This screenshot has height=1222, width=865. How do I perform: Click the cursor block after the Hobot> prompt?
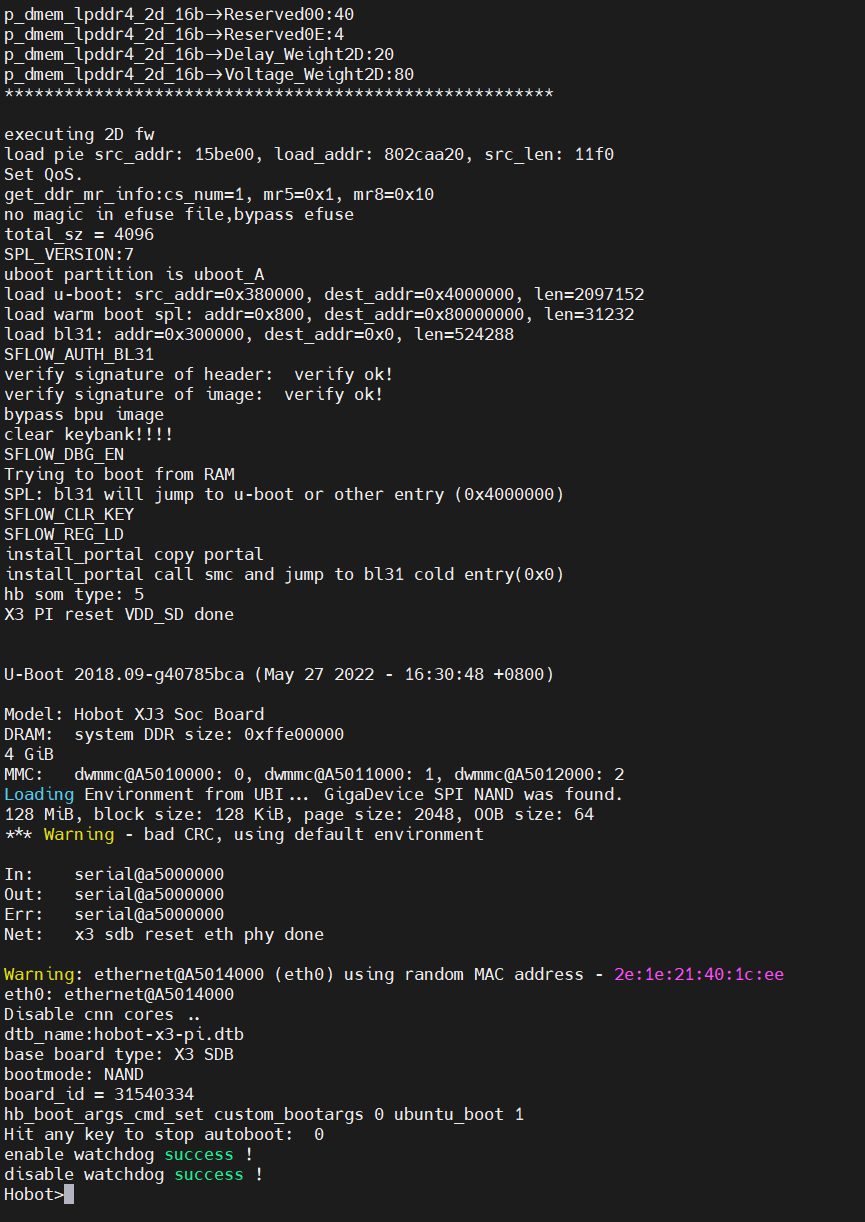(x=69, y=1194)
